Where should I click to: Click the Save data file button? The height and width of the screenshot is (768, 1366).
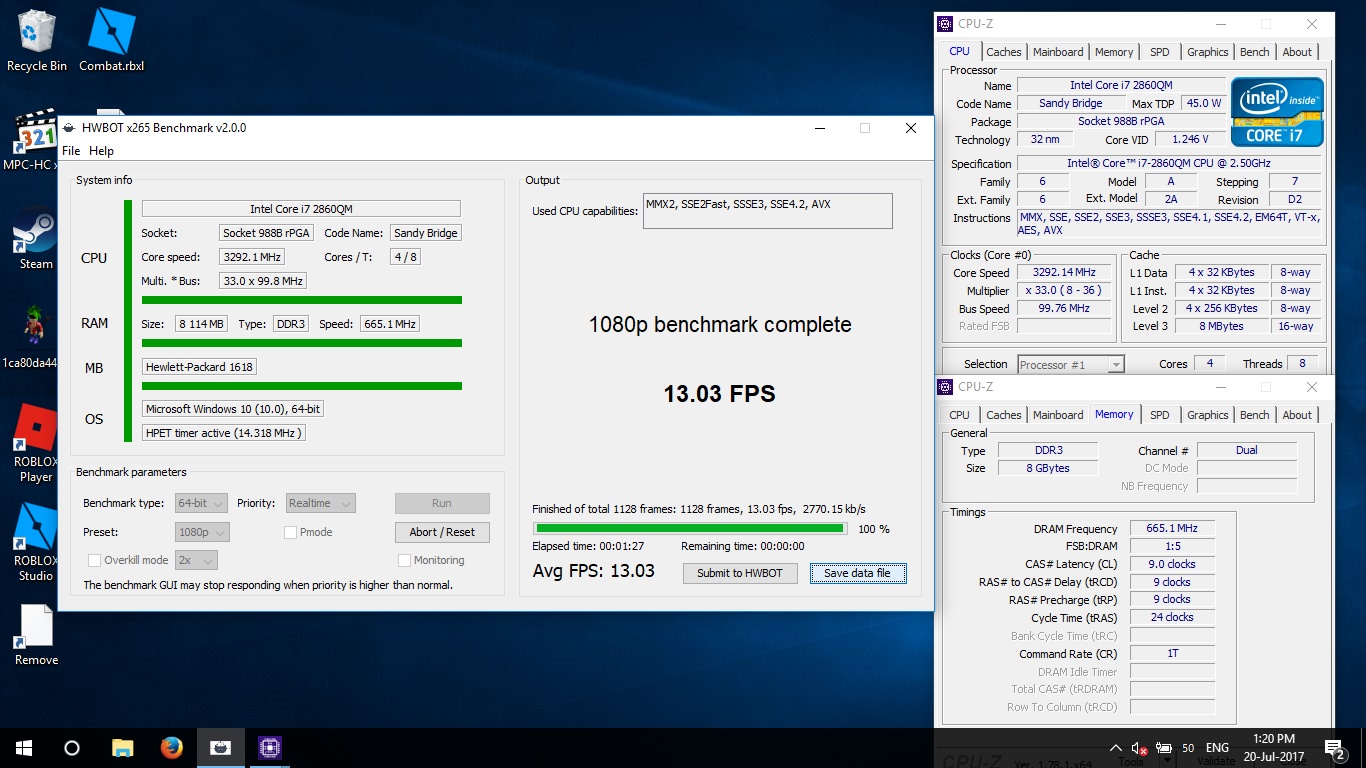click(857, 573)
